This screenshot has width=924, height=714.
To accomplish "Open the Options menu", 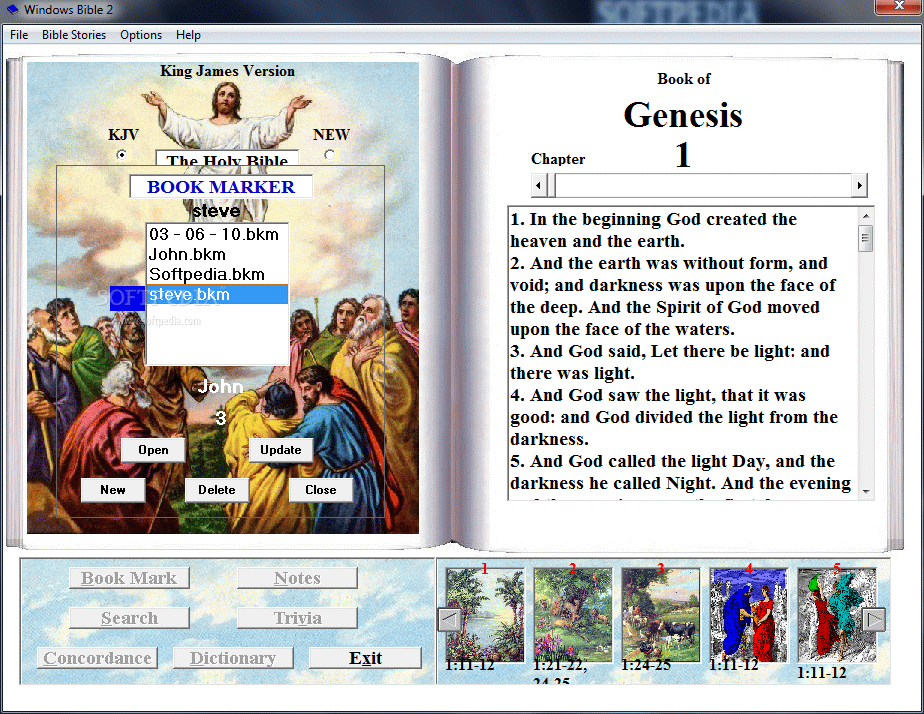I will [x=141, y=35].
